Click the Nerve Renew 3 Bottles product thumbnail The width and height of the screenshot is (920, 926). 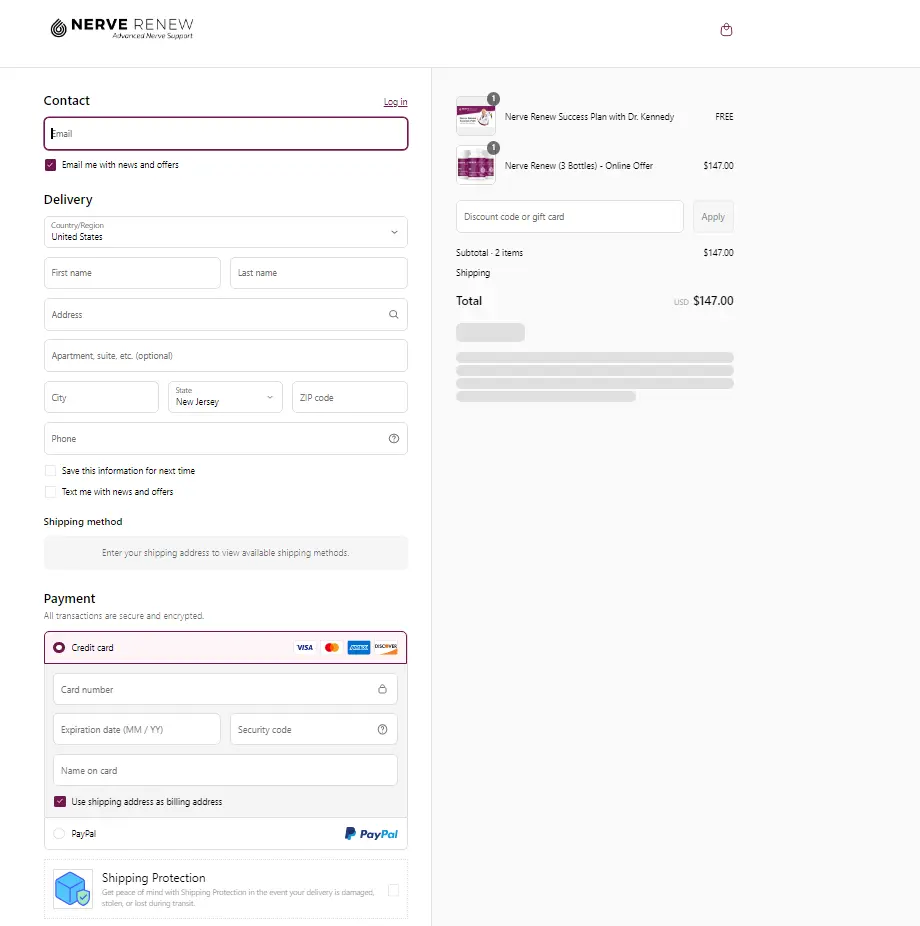[475, 165]
